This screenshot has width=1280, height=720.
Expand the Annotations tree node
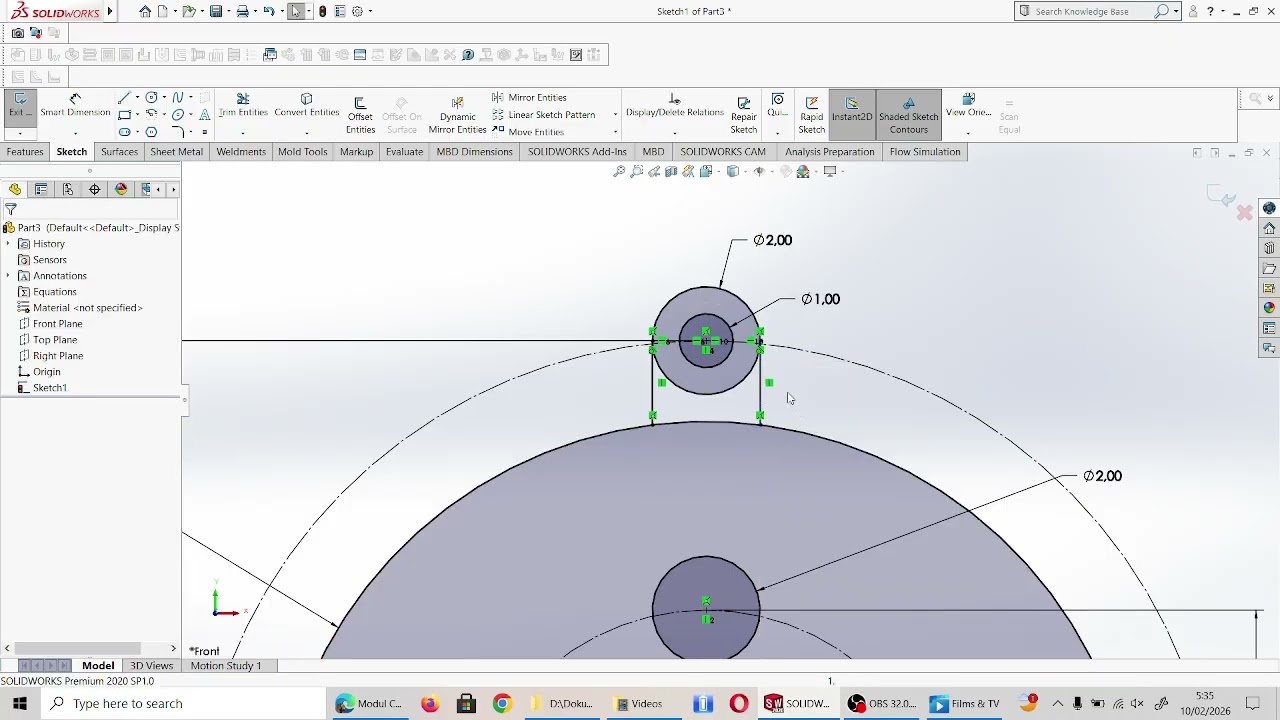coord(8,276)
